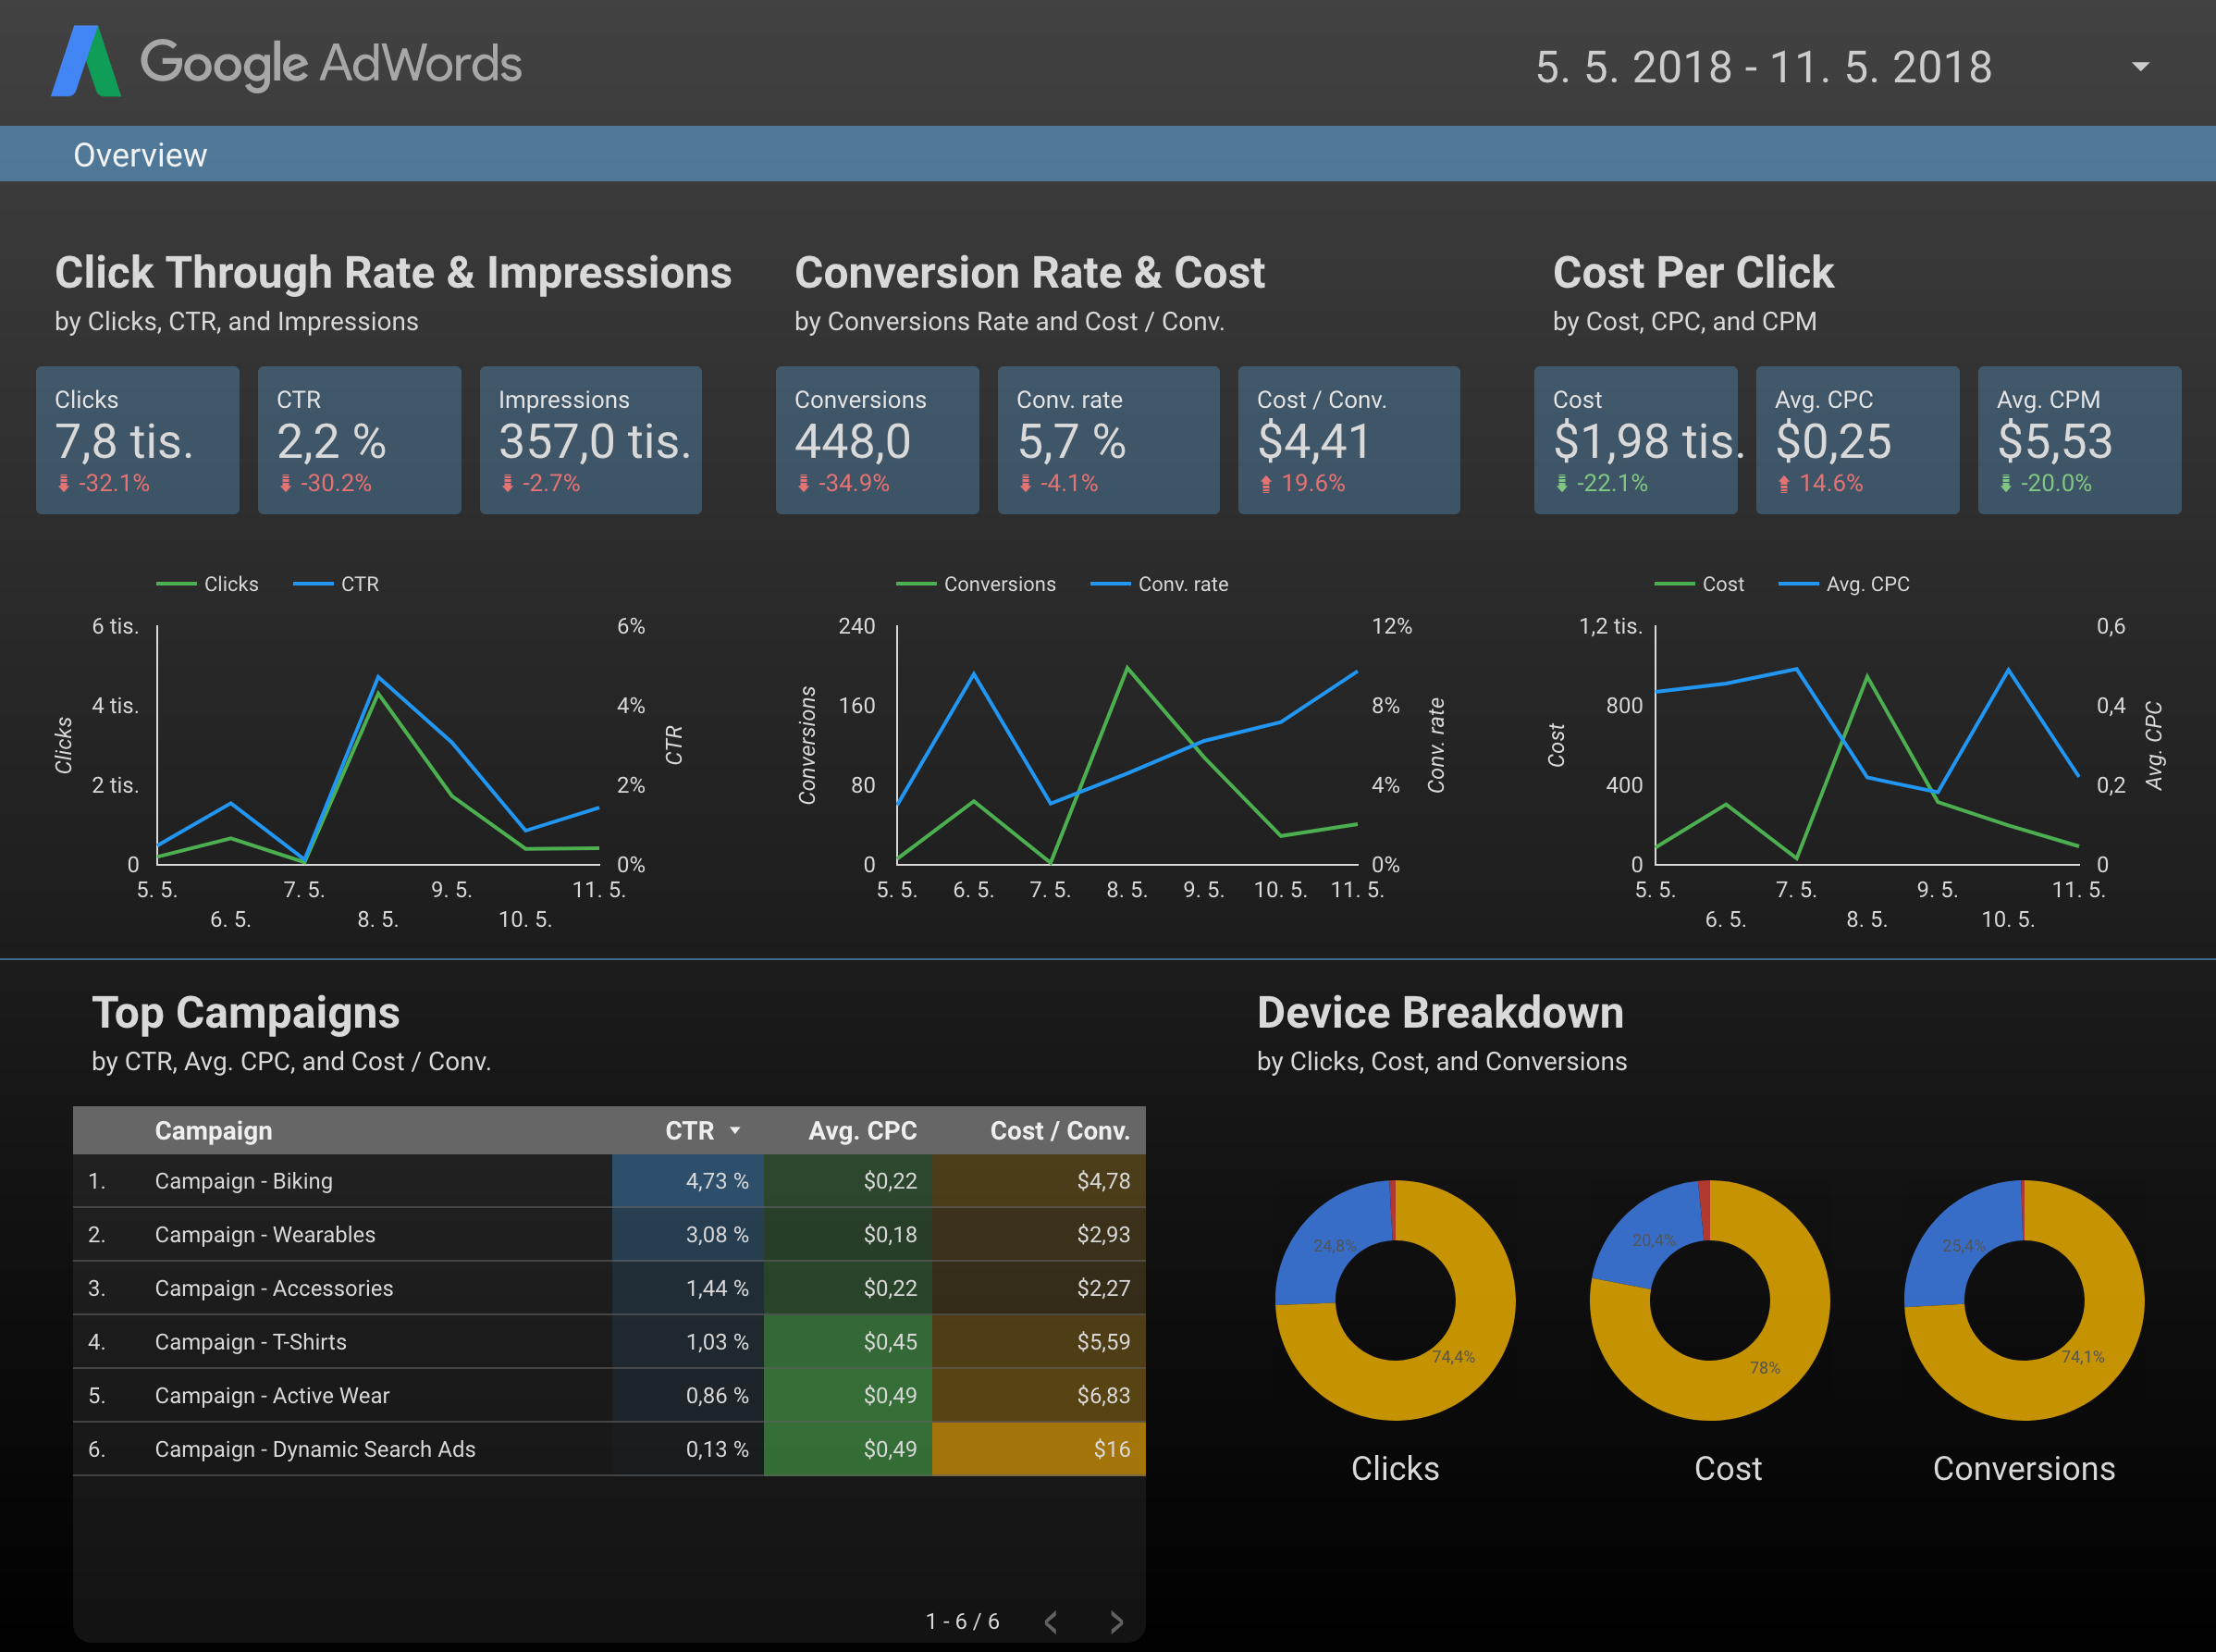Click the red up arrow on Cost / Conv.

(x=1266, y=484)
